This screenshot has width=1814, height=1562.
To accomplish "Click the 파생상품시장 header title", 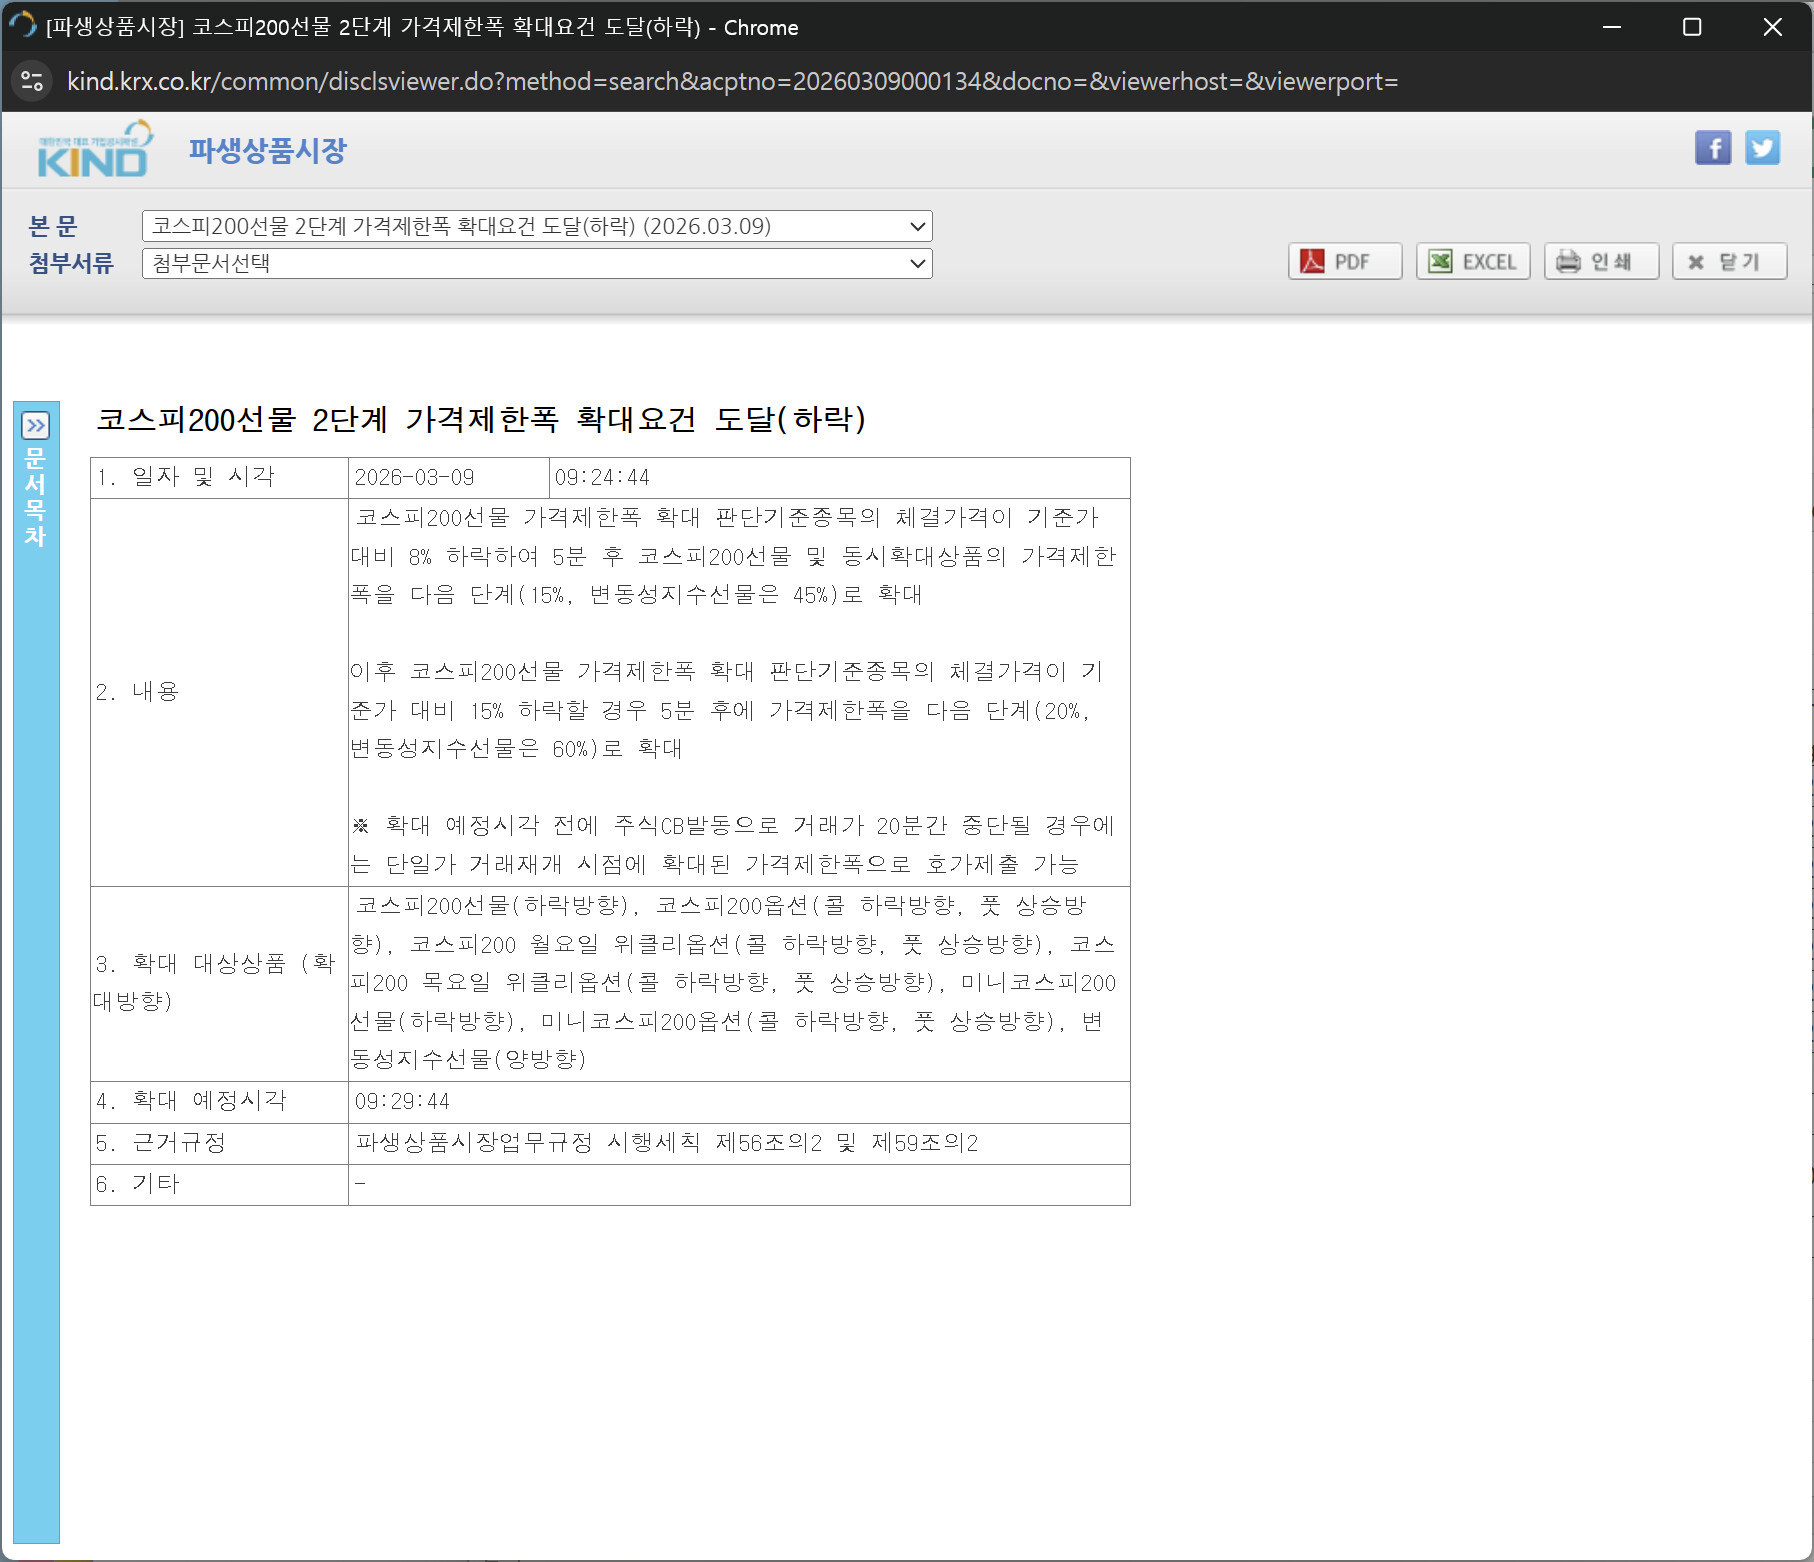I will [x=268, y=151].
